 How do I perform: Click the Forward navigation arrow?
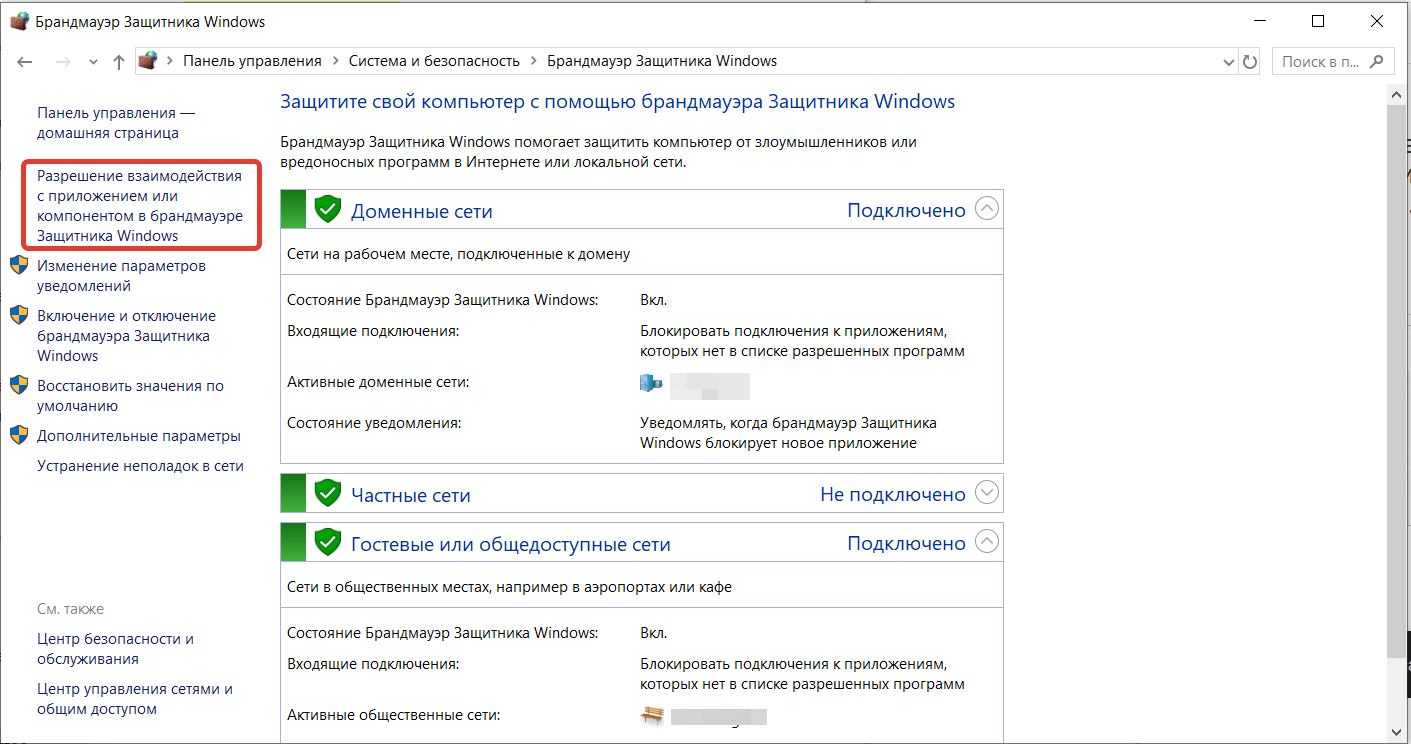(63, 61)
